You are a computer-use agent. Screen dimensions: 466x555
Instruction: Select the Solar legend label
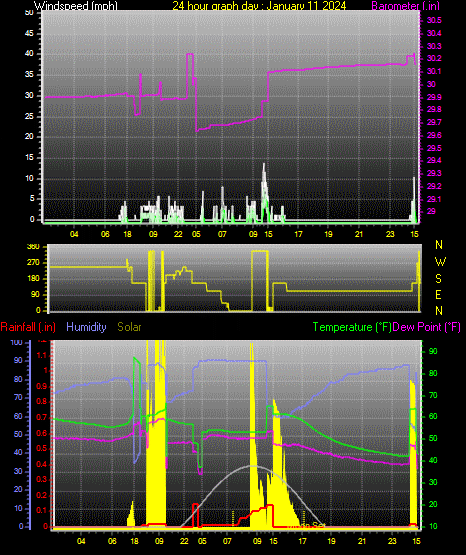129,327
